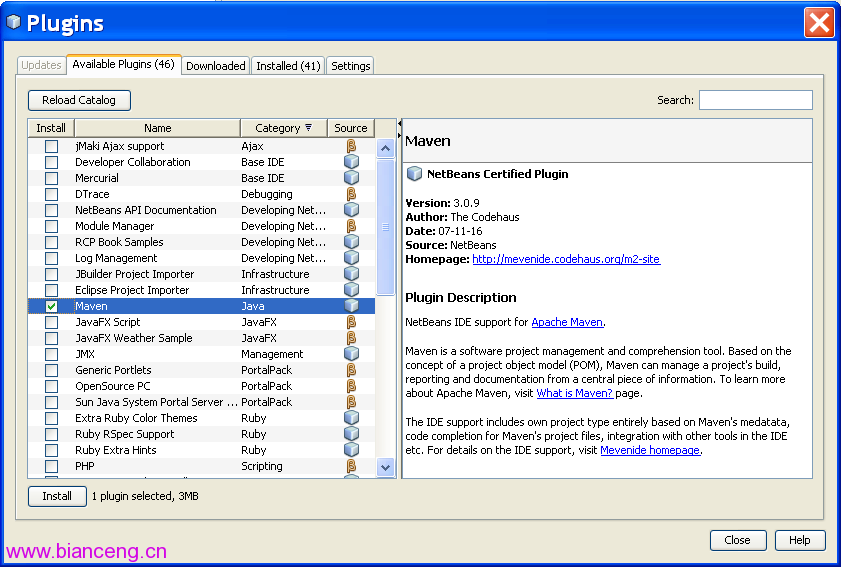
Task: Click the cube source icon for Developer Collaboration
Action: pos(351,162)
